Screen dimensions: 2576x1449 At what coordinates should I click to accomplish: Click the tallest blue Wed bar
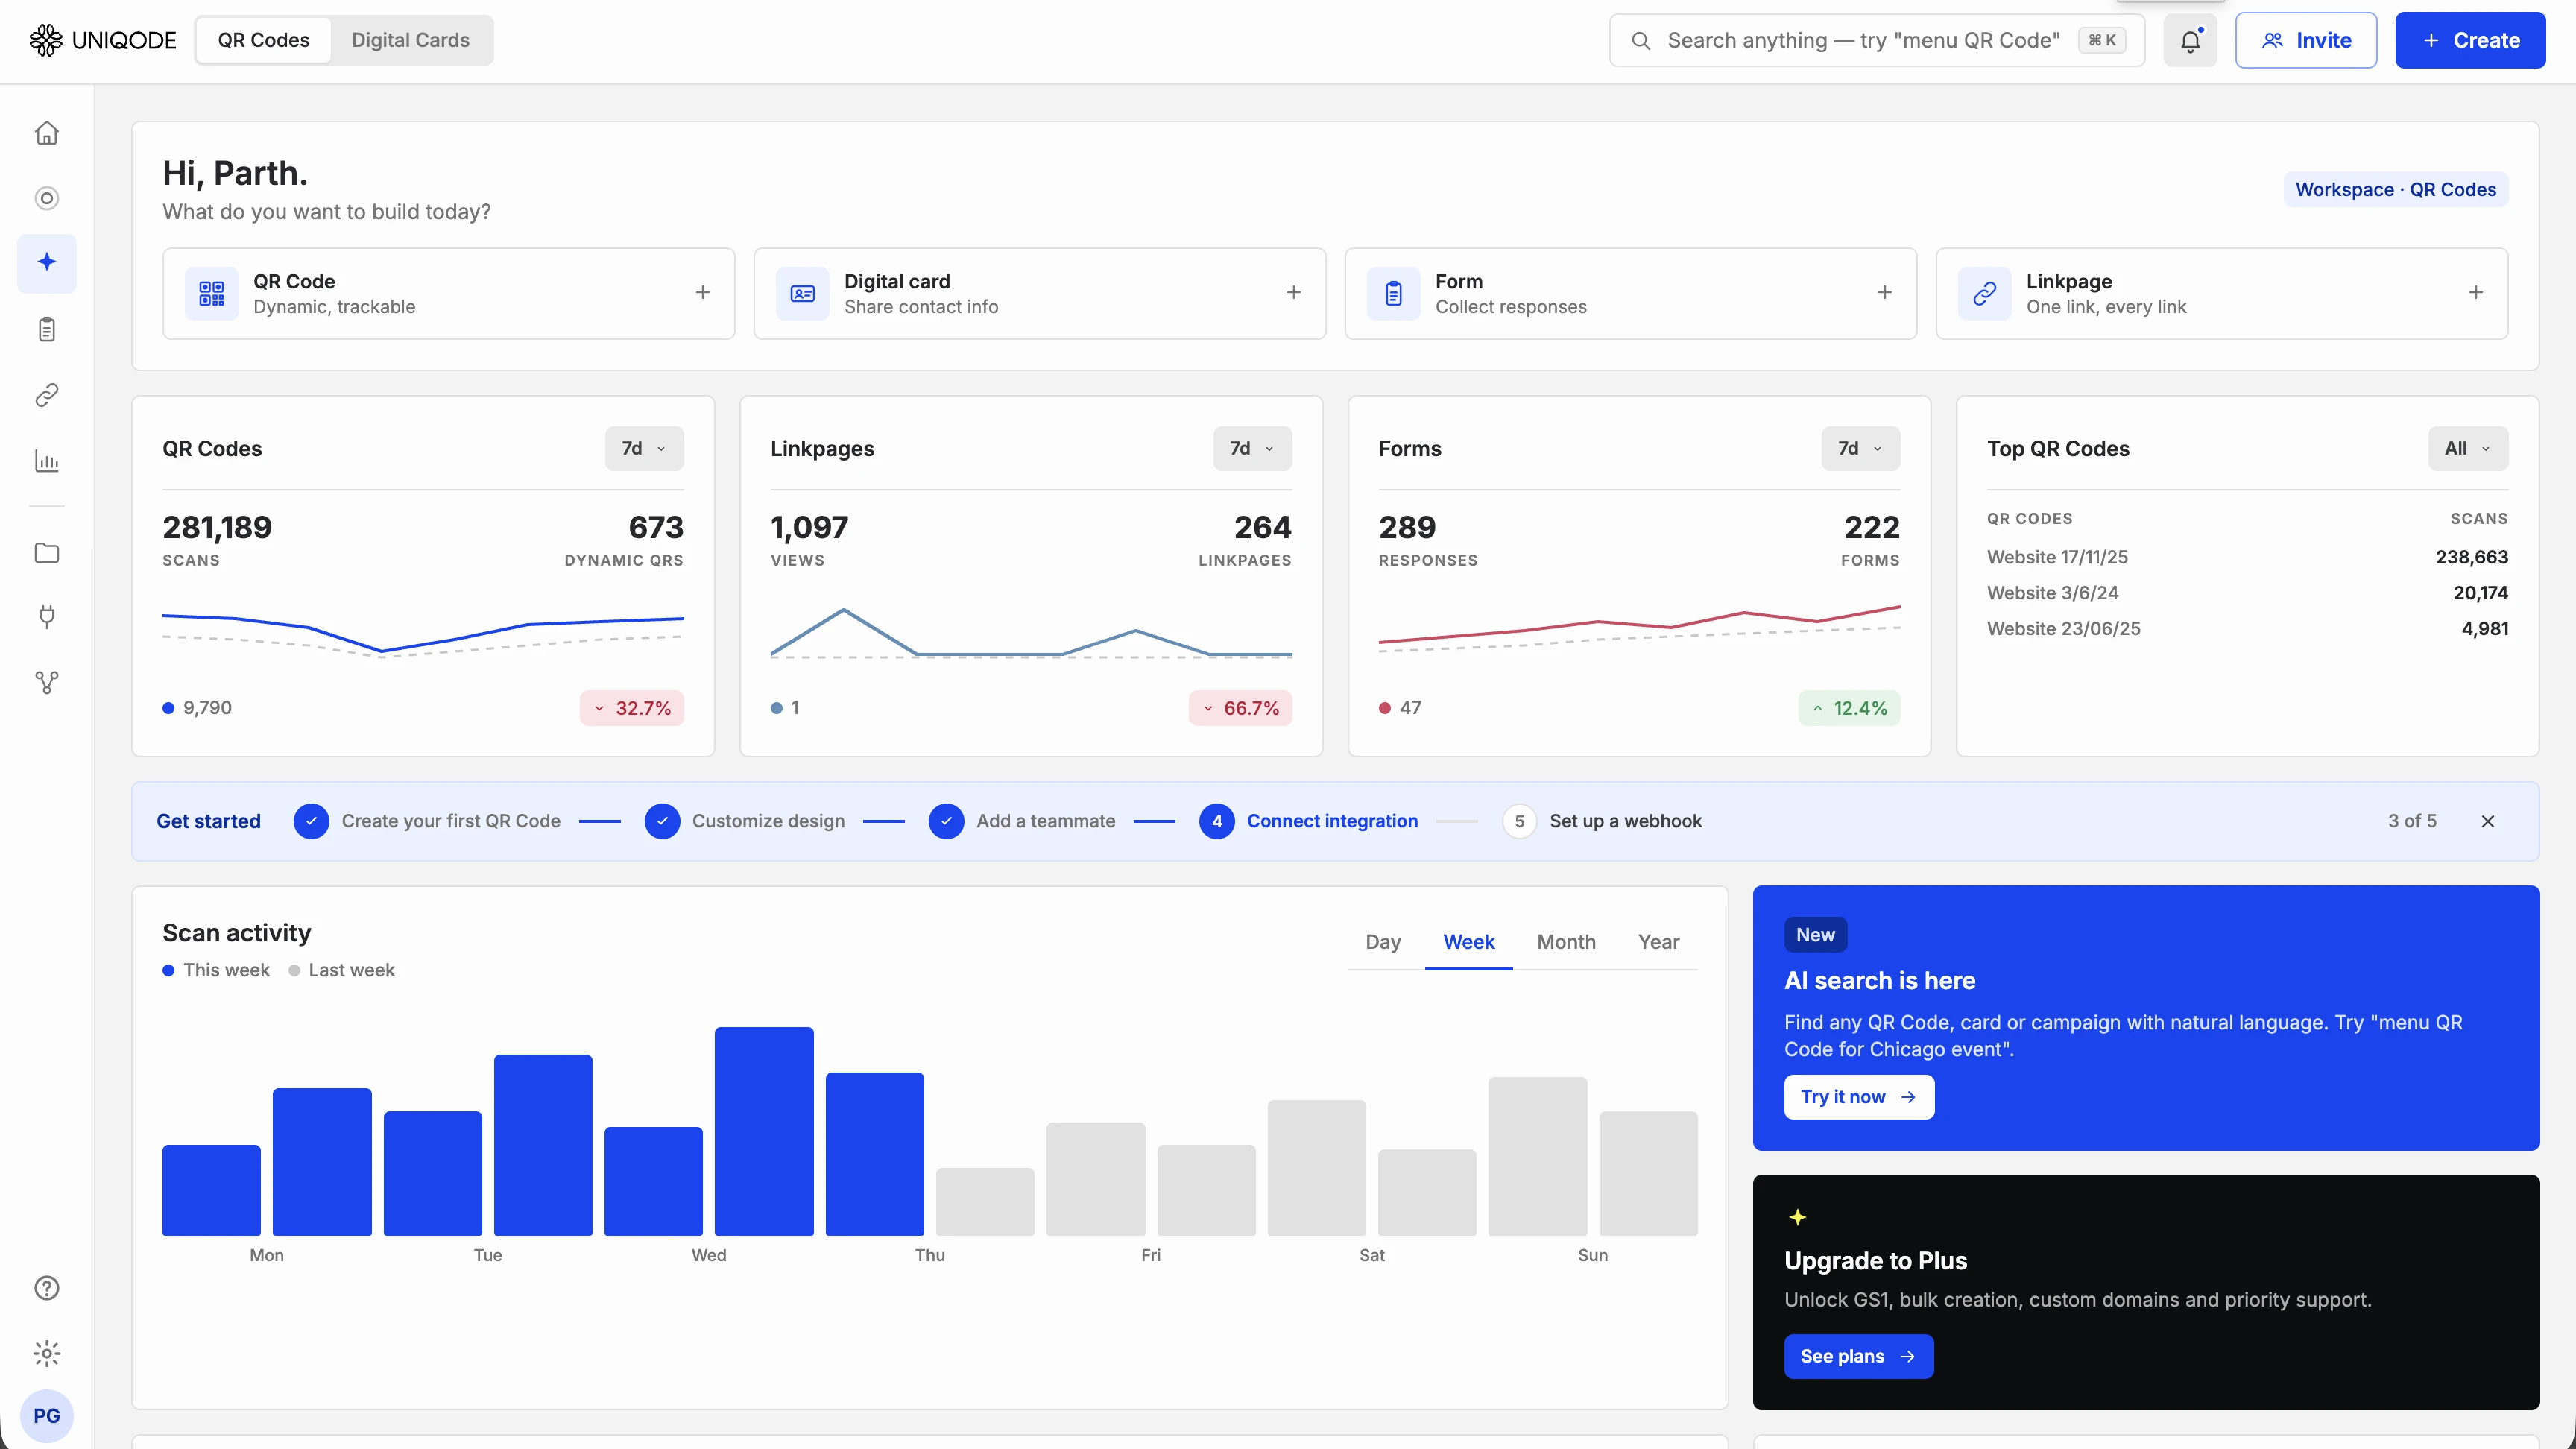pos(764,1131)
